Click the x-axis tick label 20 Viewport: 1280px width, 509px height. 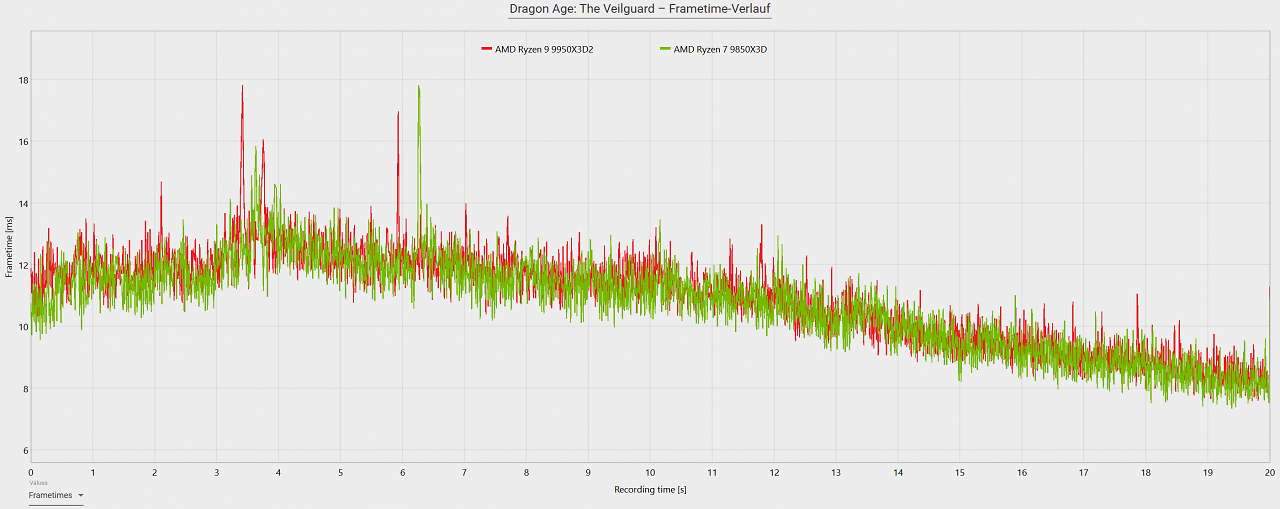1269,472
